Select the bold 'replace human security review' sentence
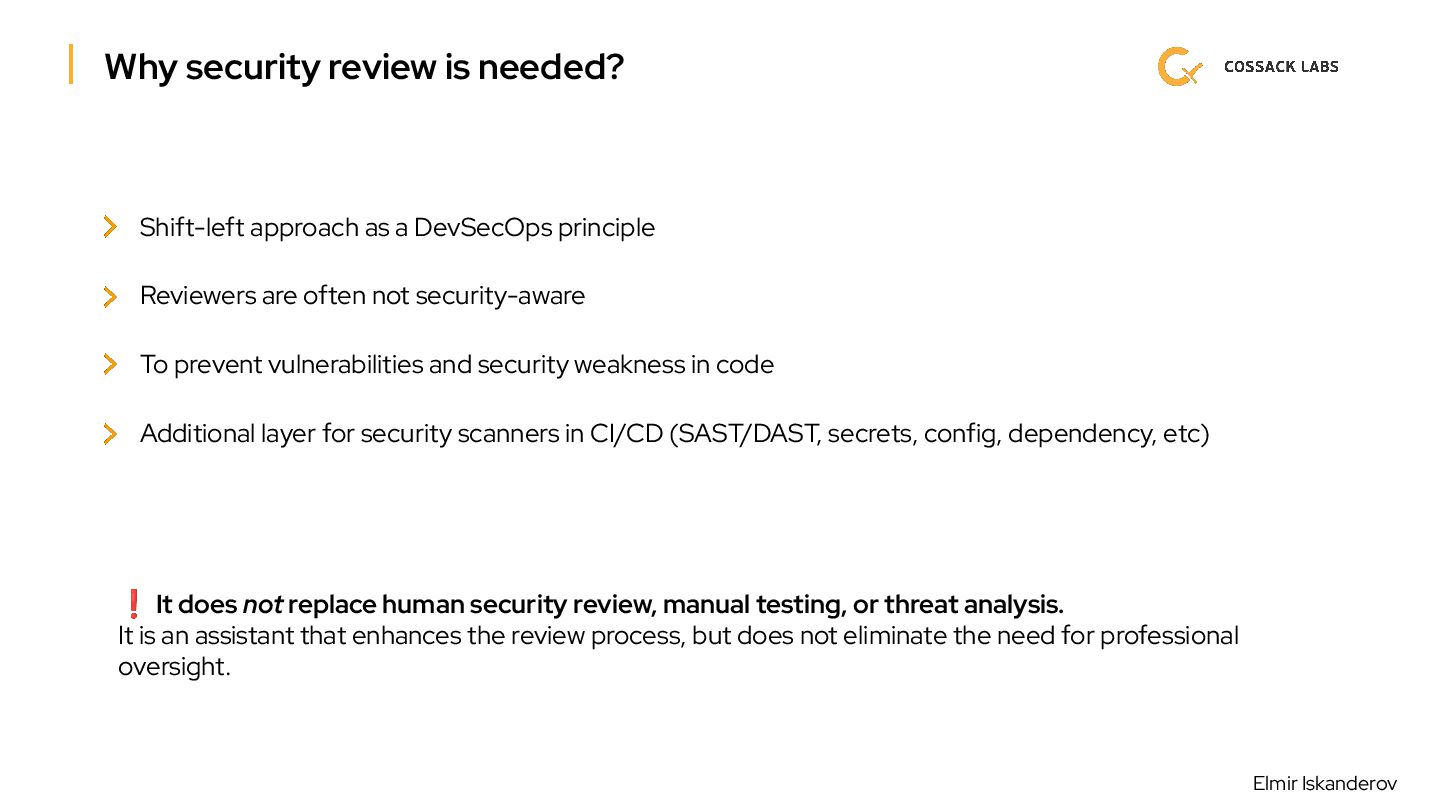This screenshot has height=810, width=1440. tap(675, 605)
